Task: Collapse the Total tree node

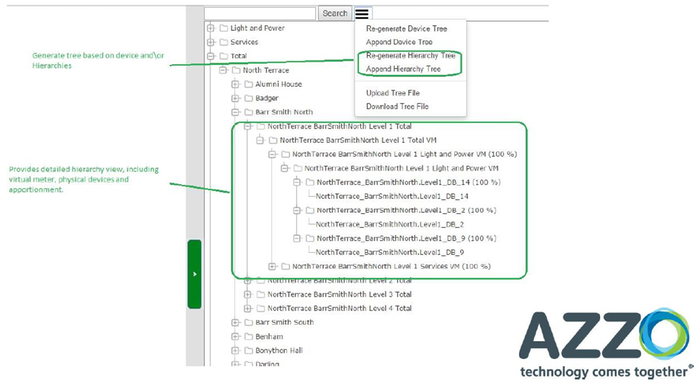Action: (211, 56)
